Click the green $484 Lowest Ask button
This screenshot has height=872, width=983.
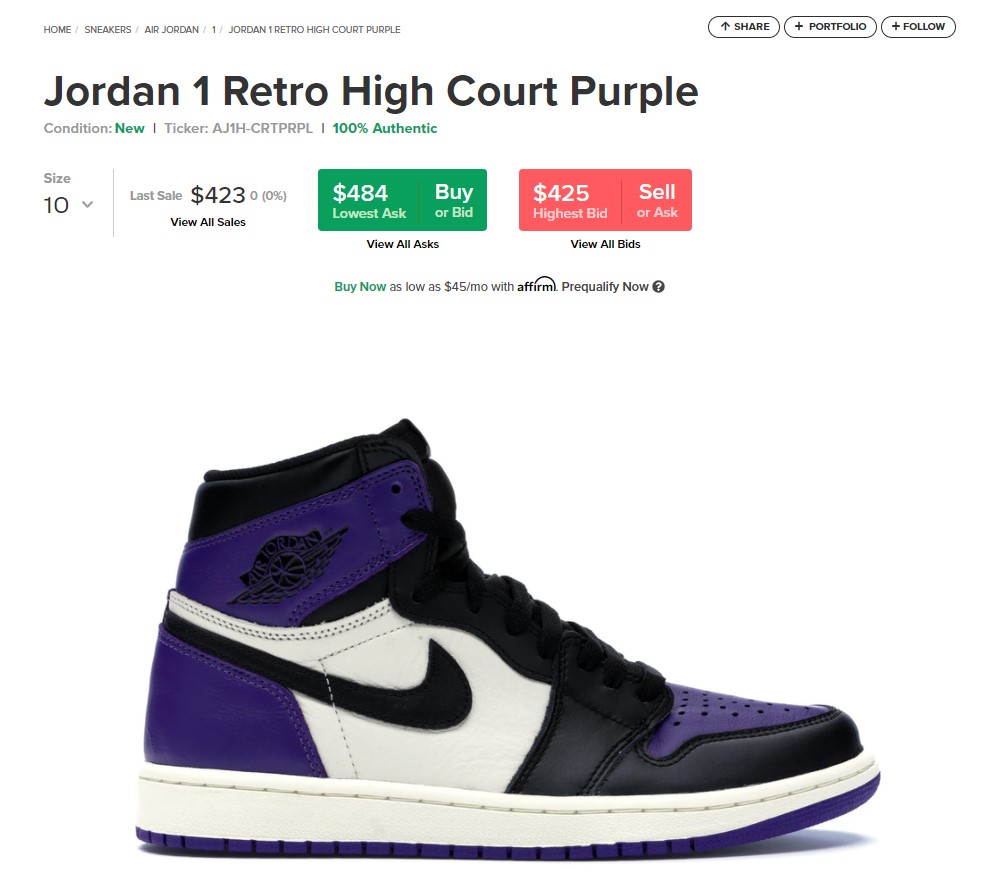pos(369,200)
